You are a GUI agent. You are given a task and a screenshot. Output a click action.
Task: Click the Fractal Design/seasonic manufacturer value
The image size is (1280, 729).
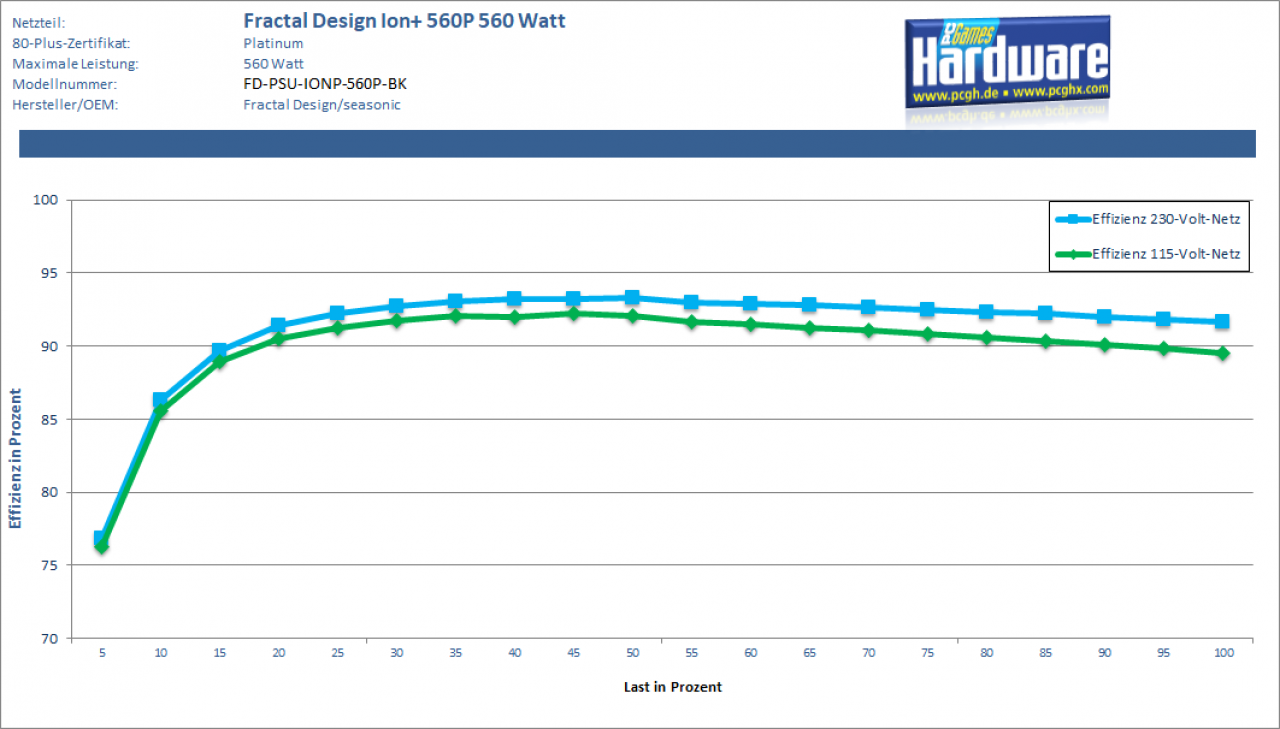pos(322,104)
